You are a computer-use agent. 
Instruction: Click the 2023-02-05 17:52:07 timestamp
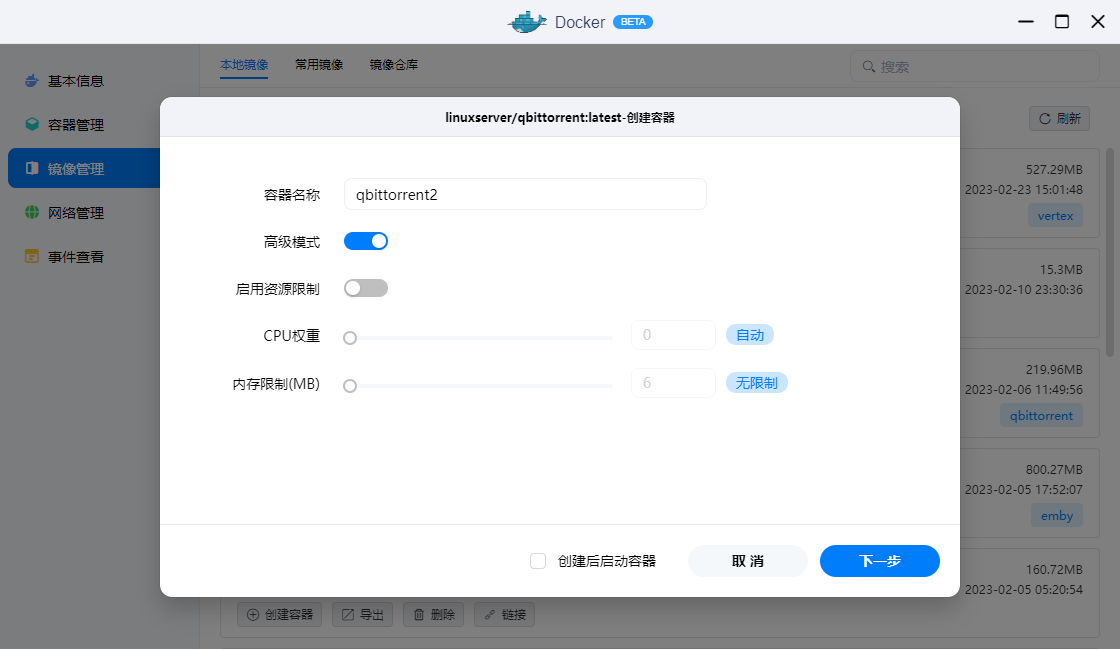[1024, 490]
